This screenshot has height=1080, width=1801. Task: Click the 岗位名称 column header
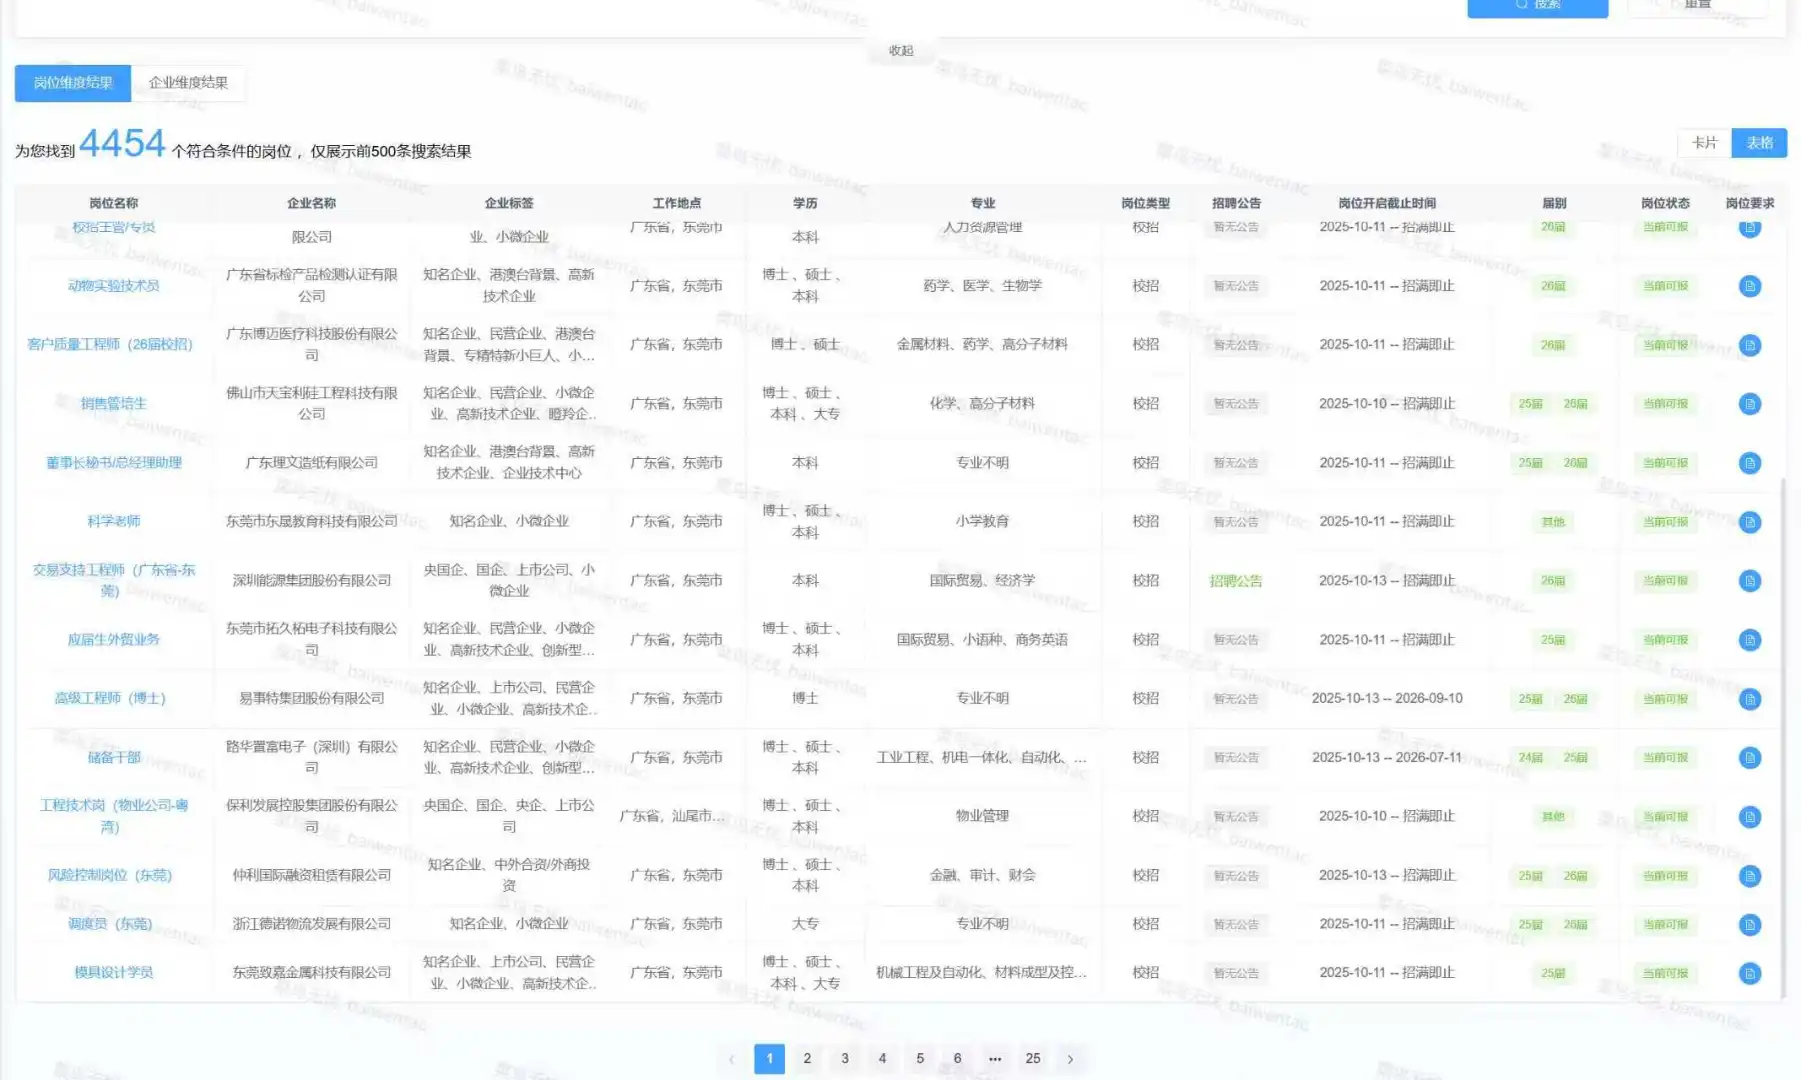114,203
